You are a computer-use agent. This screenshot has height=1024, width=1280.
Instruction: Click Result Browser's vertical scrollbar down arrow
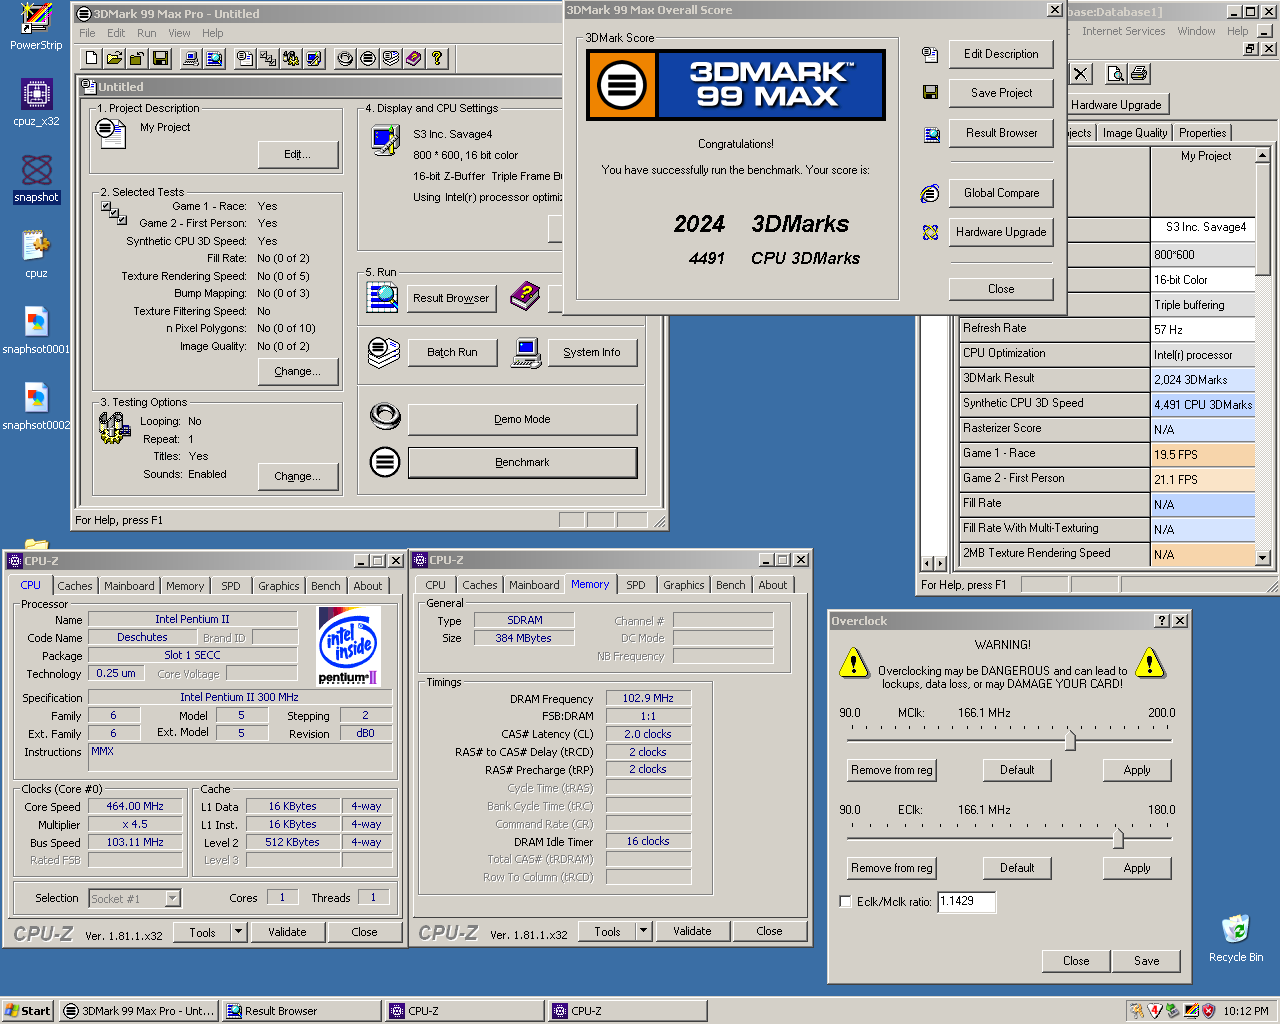pos(1263,558)
